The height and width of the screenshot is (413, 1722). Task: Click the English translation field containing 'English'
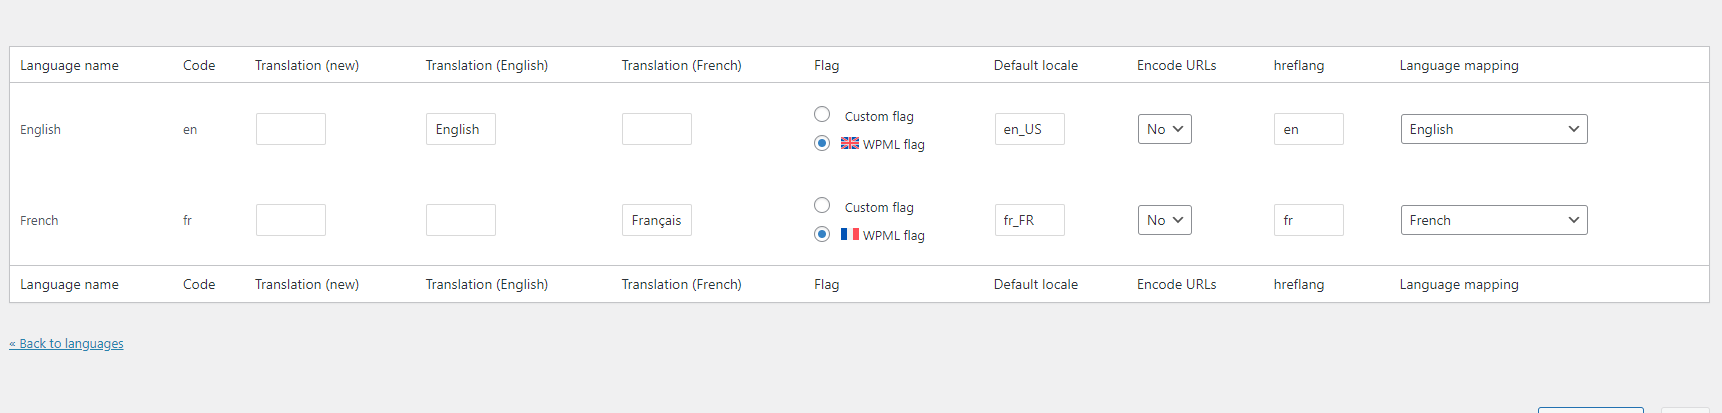click(461, 129)
